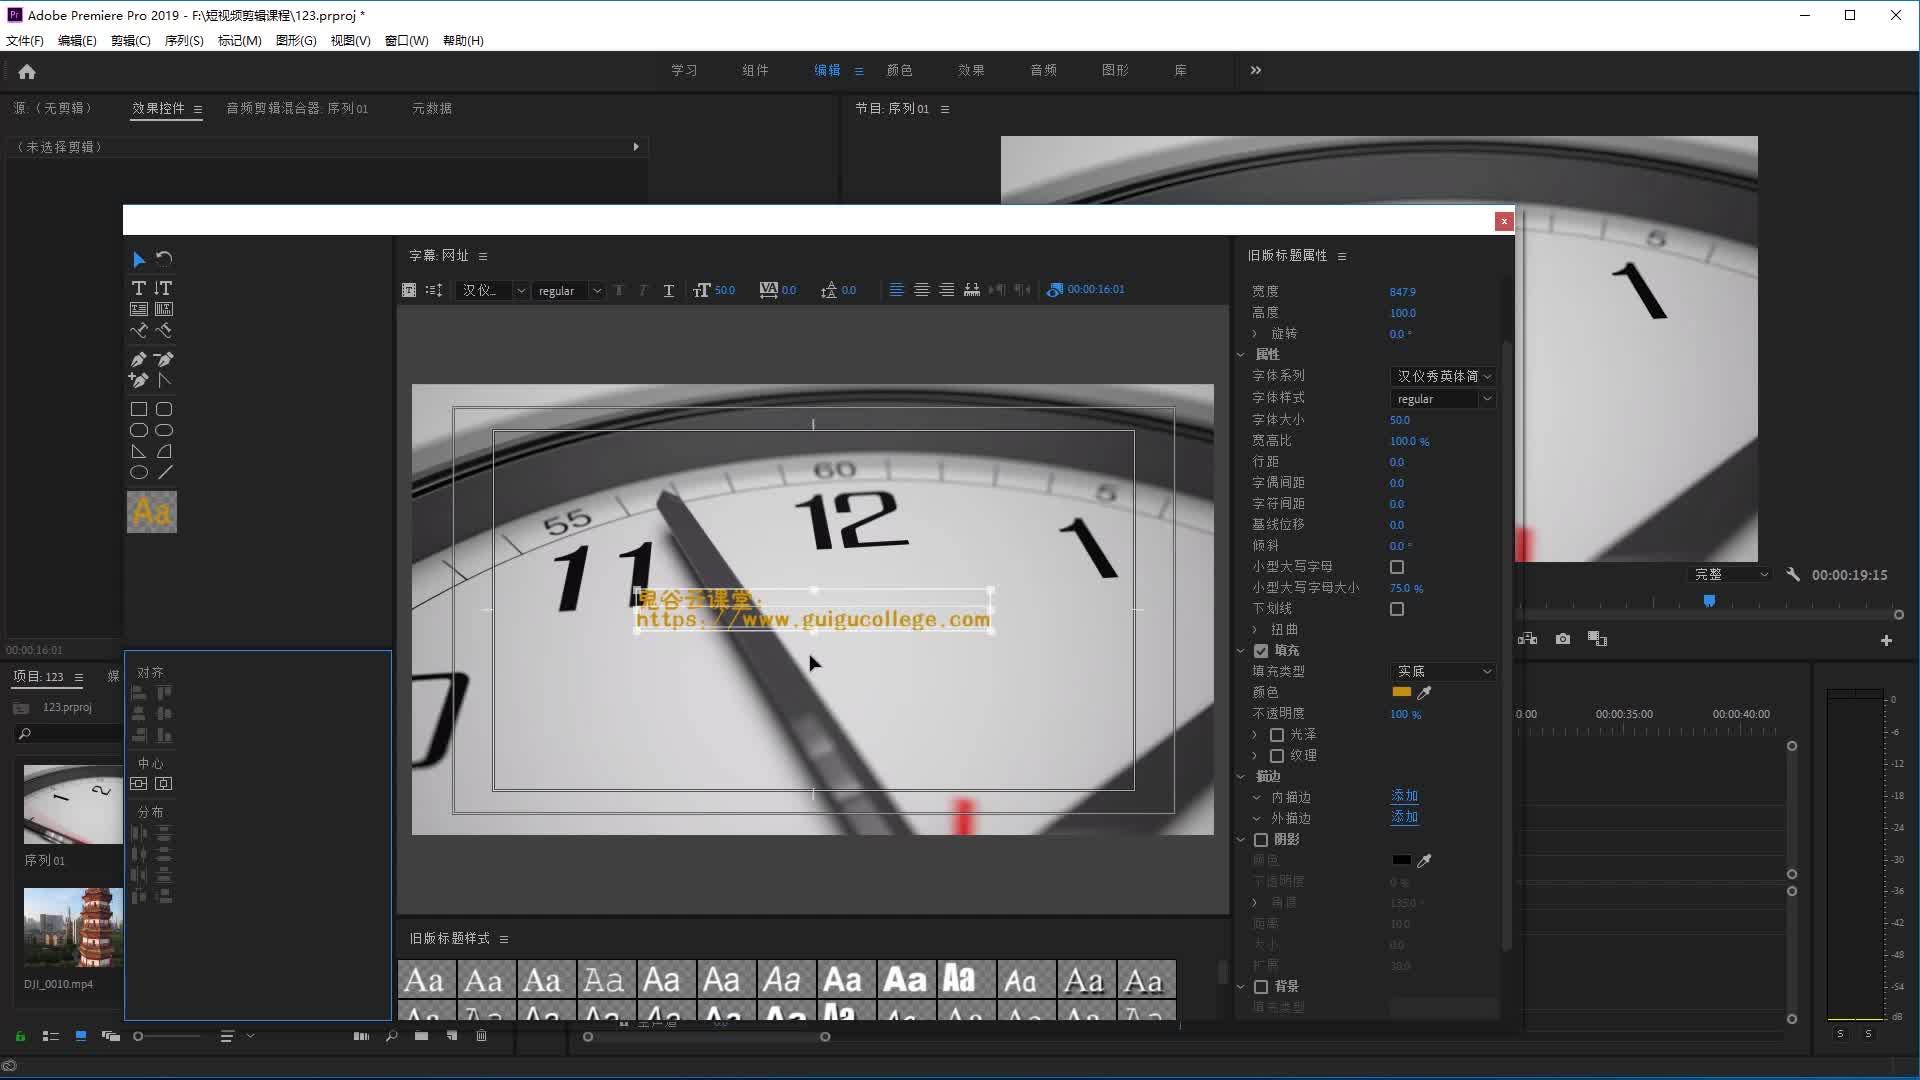Screen dimensions: 1920x1080
Task: Enable the Shadow checkbox
Action: 1261,840
